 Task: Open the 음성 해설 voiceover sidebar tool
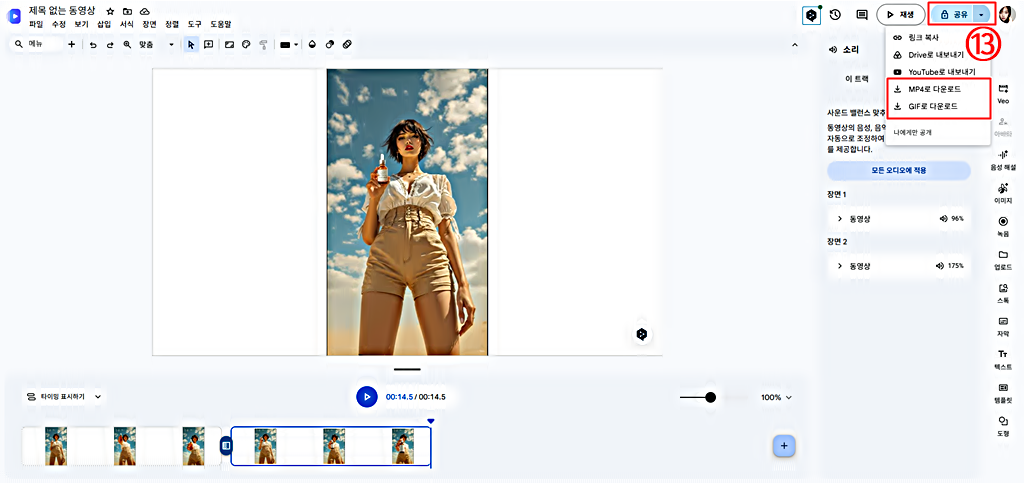coord(1003,160)
